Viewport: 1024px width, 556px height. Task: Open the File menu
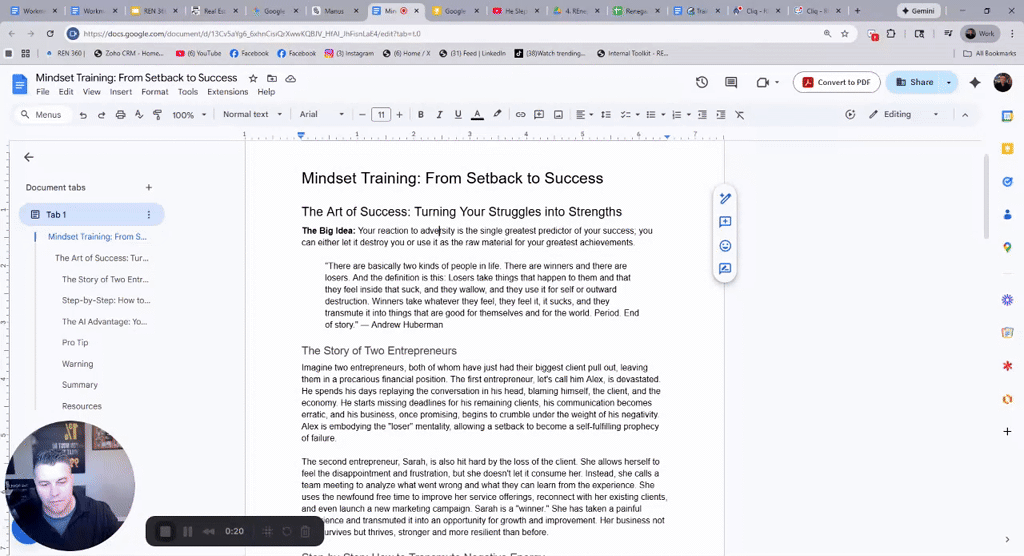click(42, 92)
